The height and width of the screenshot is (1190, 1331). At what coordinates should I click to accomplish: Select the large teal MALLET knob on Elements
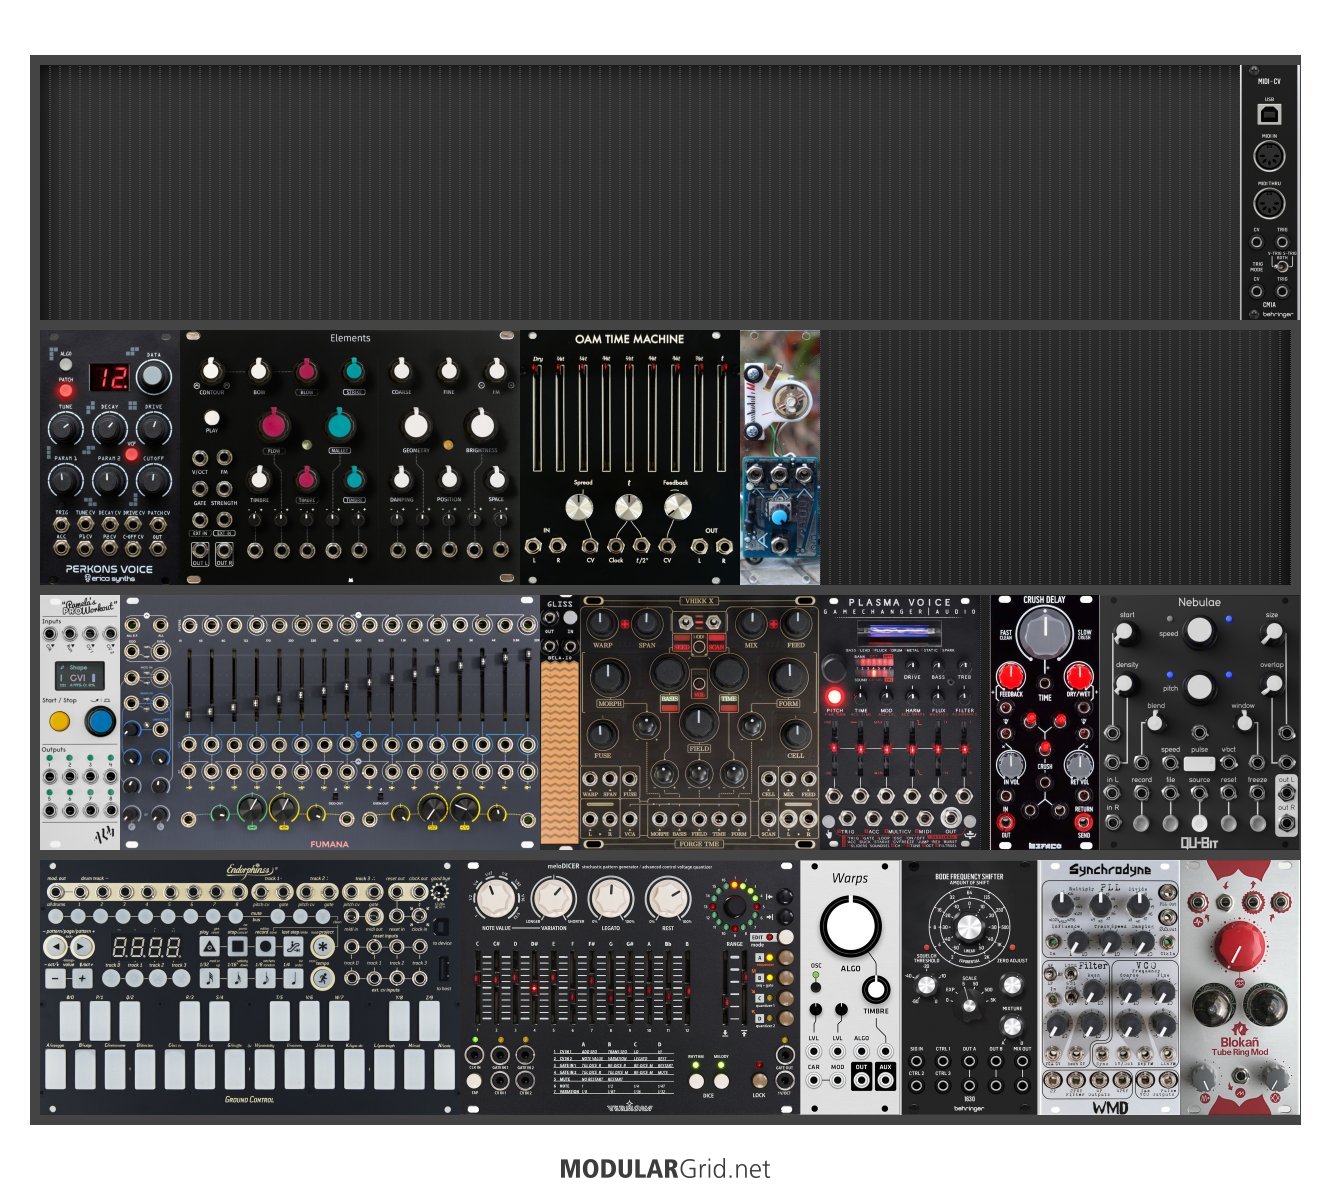pos(340,426)
